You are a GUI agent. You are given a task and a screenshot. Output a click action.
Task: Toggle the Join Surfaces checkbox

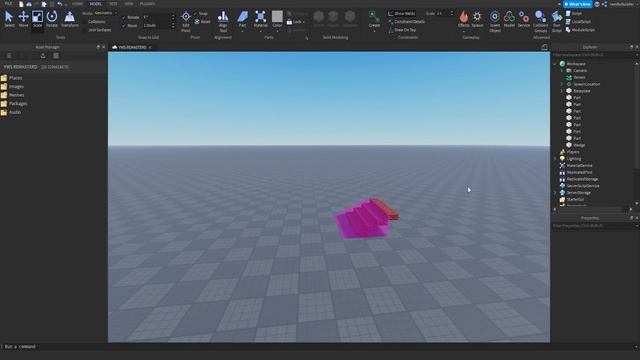pos(84,30)
